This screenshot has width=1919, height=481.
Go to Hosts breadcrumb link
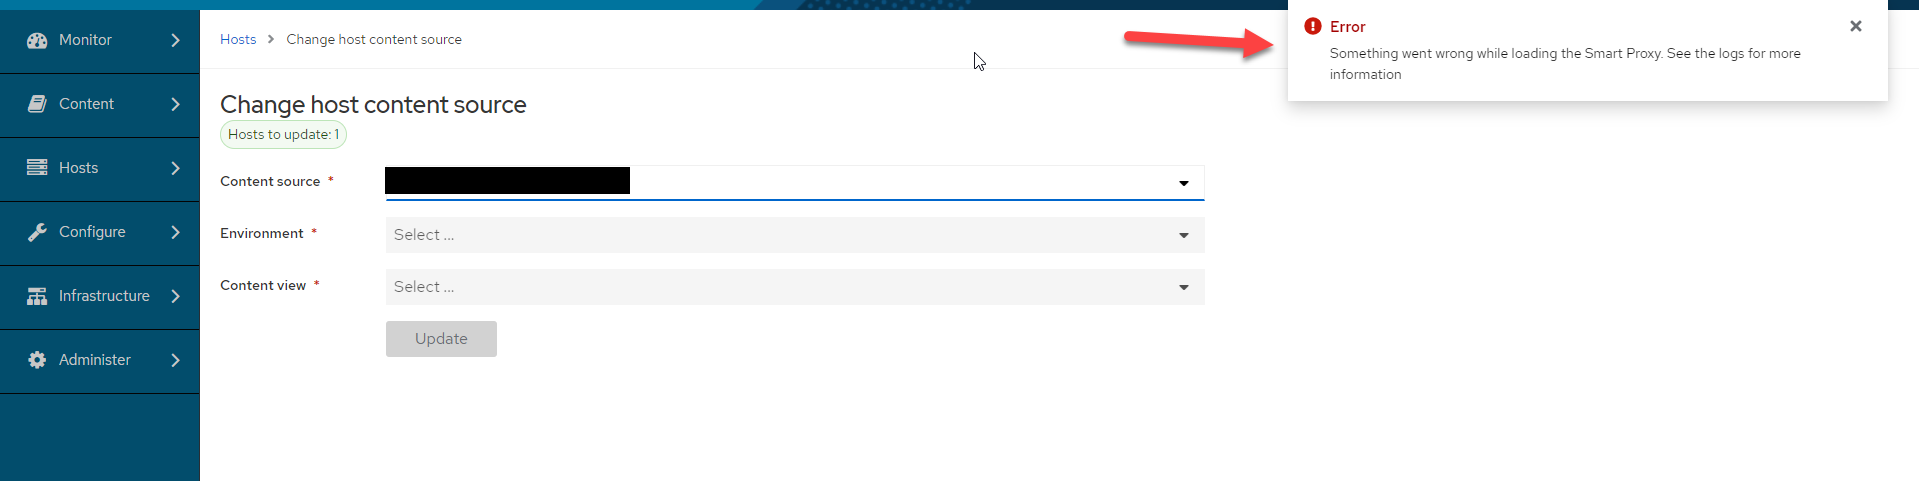[x=238, y=39]
